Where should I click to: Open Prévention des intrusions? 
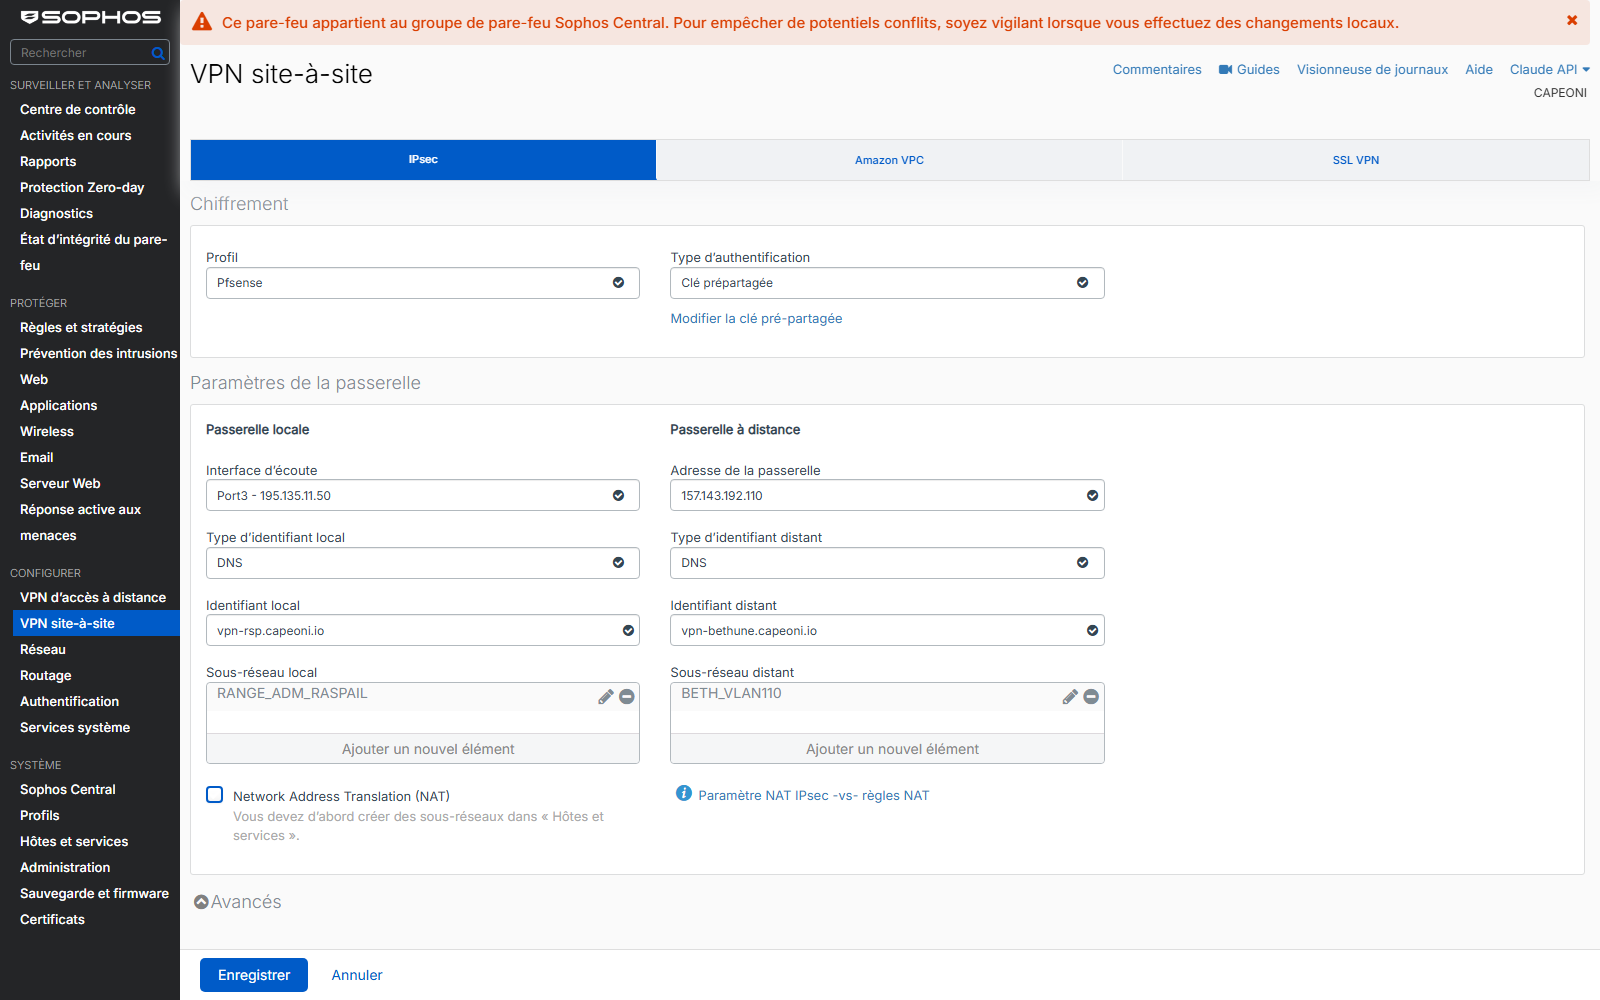(x=98, y=354)
